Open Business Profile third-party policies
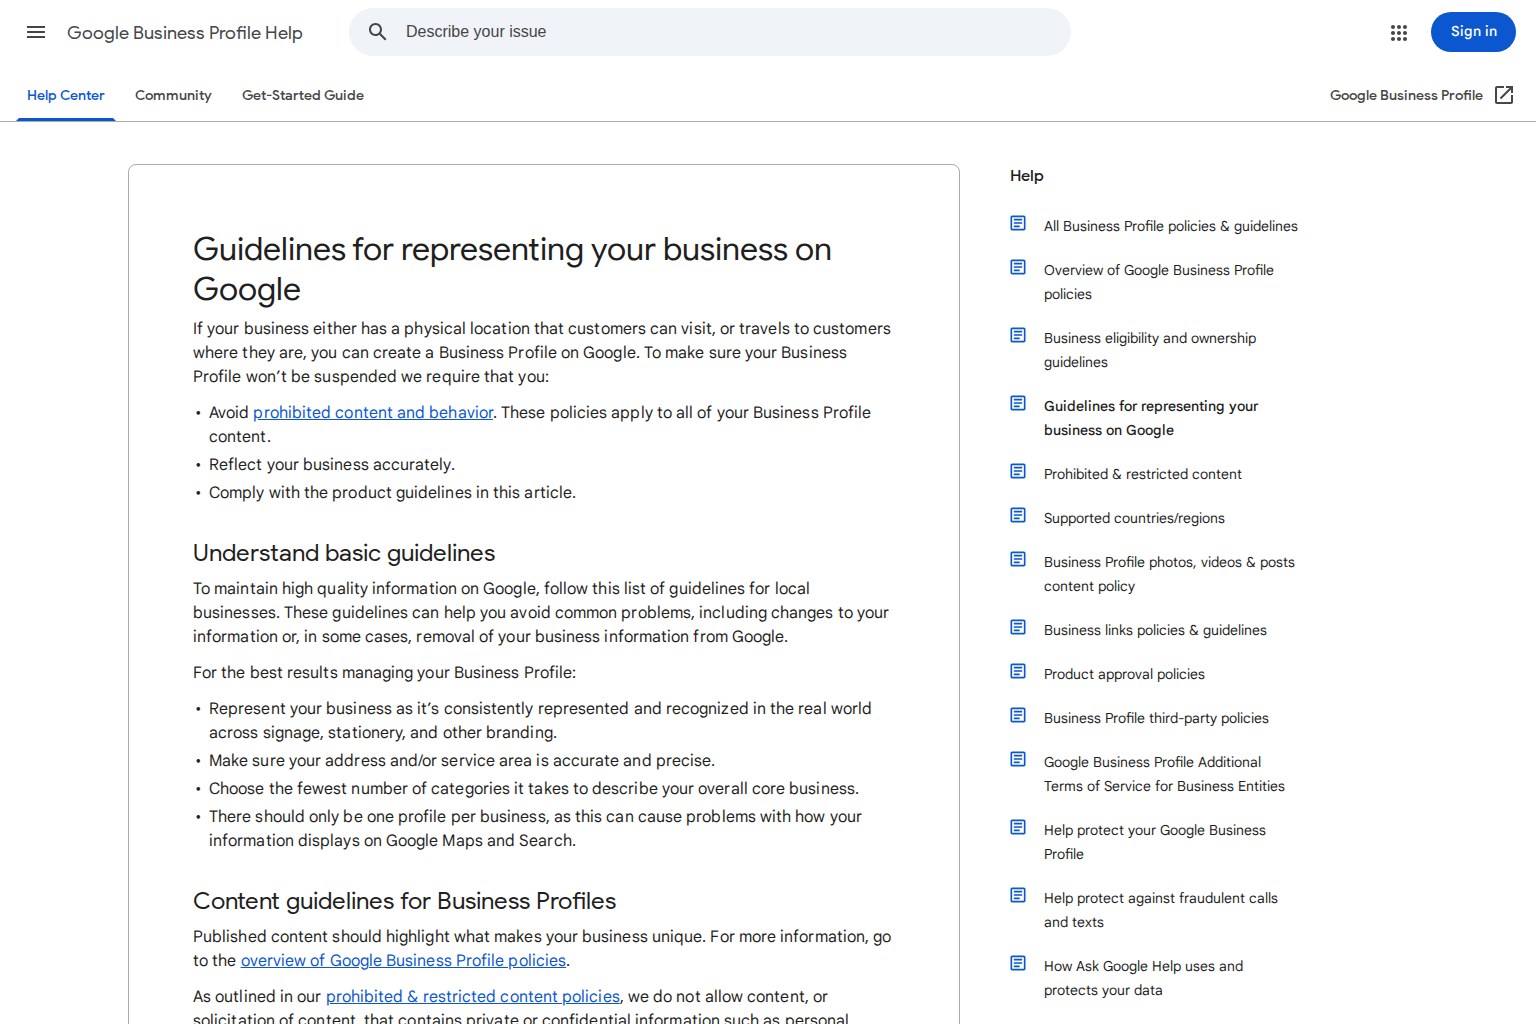 tap(1156, 718)
